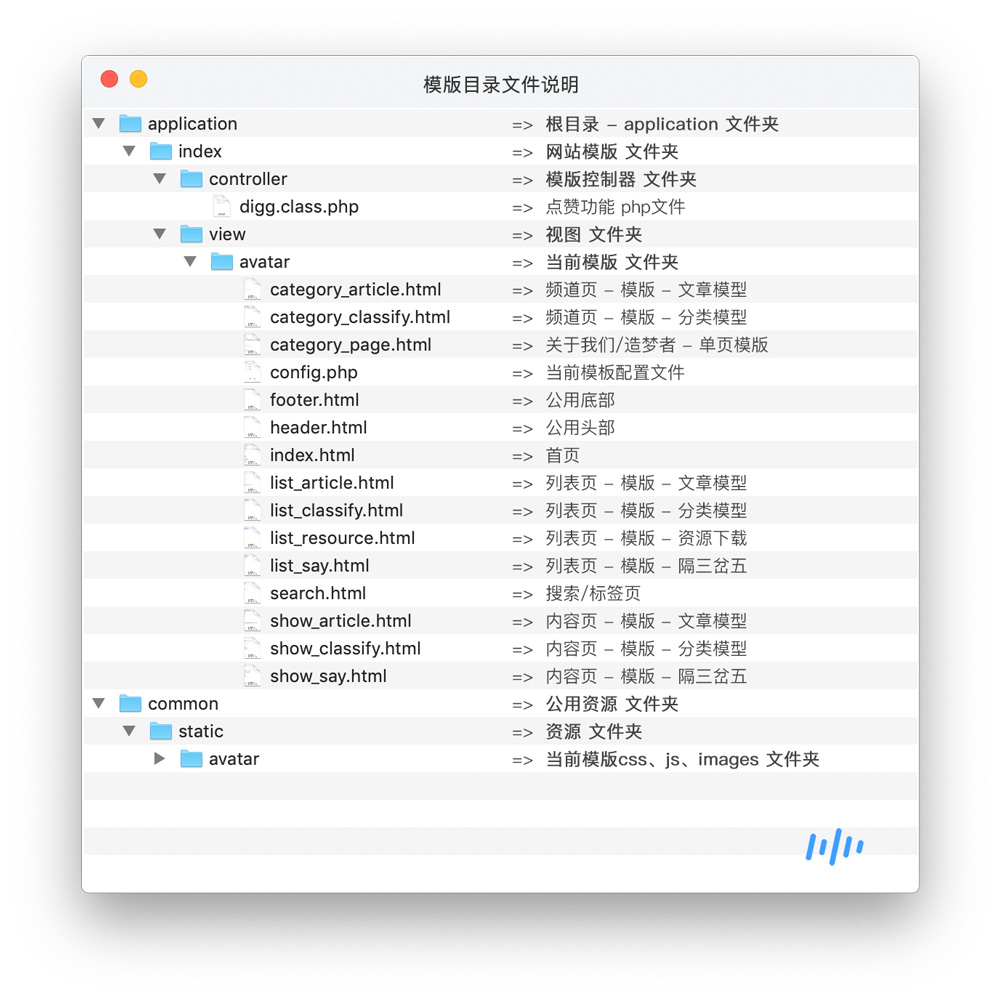The width and height of the screenshot is (1000, 1000).
Task: Click the static folder icon
Action: pos(161,731)
